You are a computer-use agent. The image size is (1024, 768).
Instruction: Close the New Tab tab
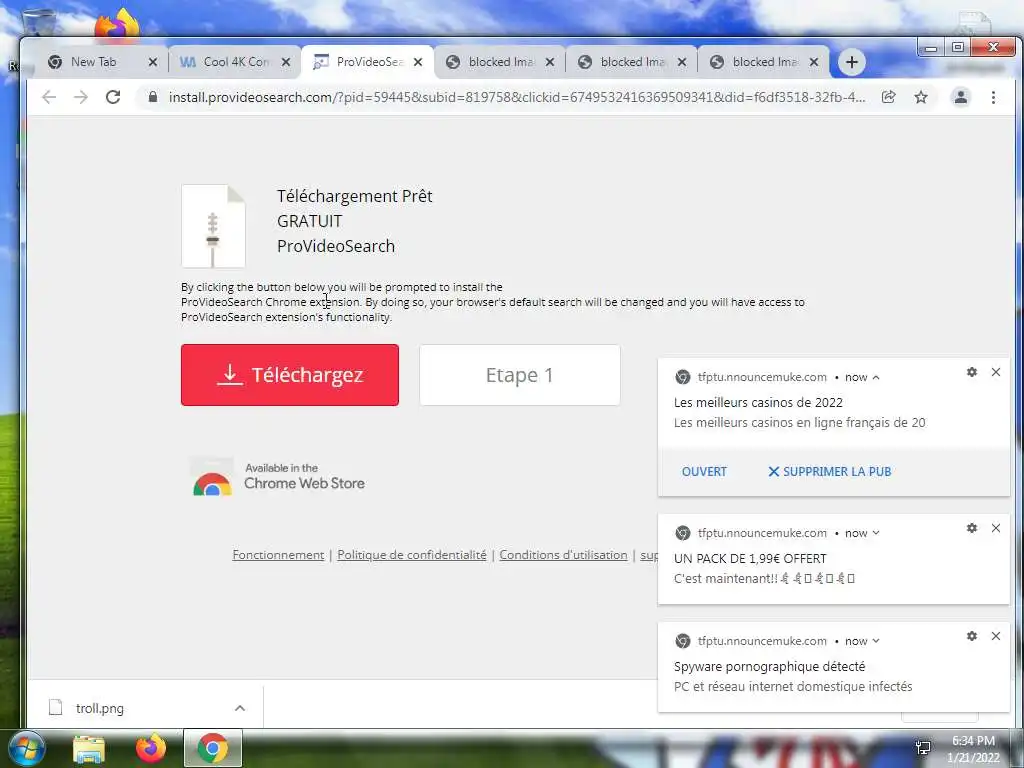point(153,62)
